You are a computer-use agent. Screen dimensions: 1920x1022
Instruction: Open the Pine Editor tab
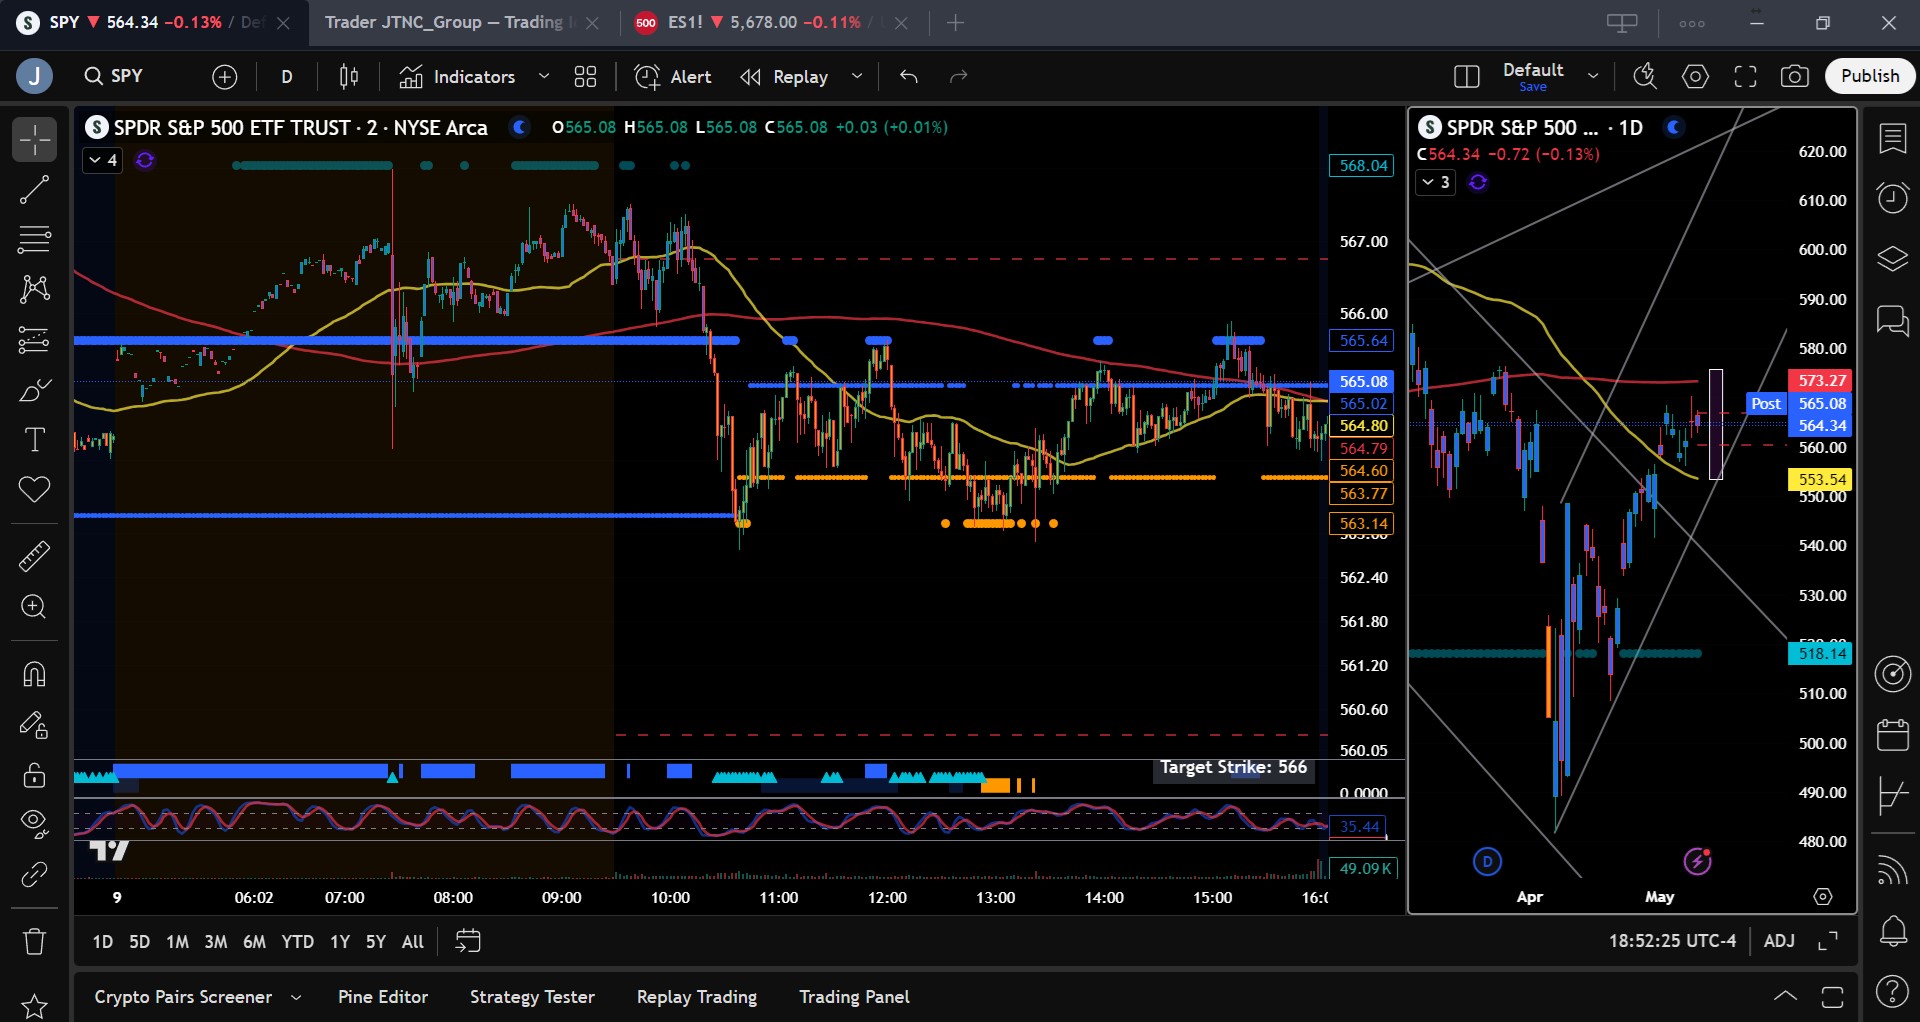point(383,997)
